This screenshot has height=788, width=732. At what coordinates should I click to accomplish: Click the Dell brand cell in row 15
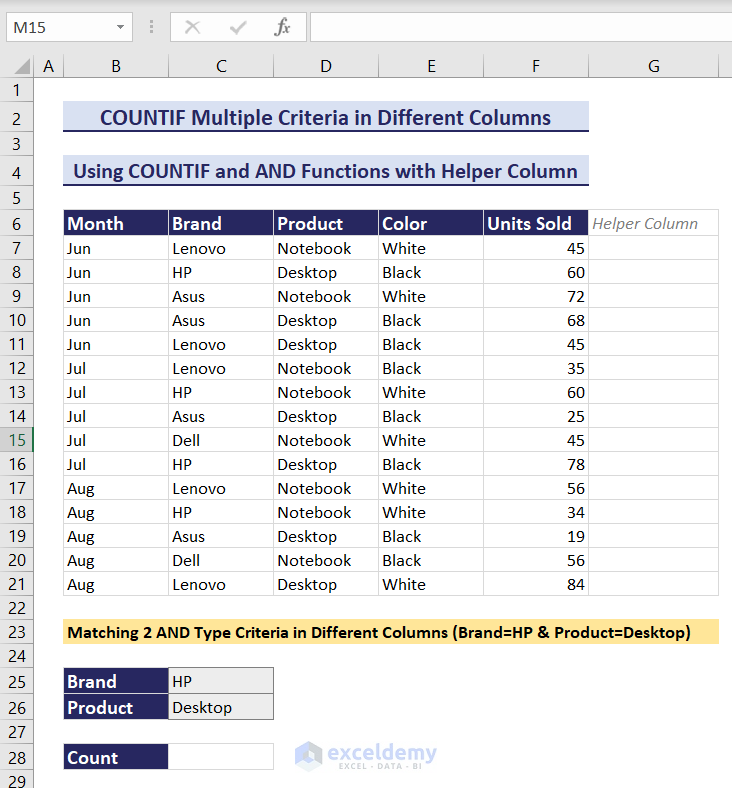point(221,440)
